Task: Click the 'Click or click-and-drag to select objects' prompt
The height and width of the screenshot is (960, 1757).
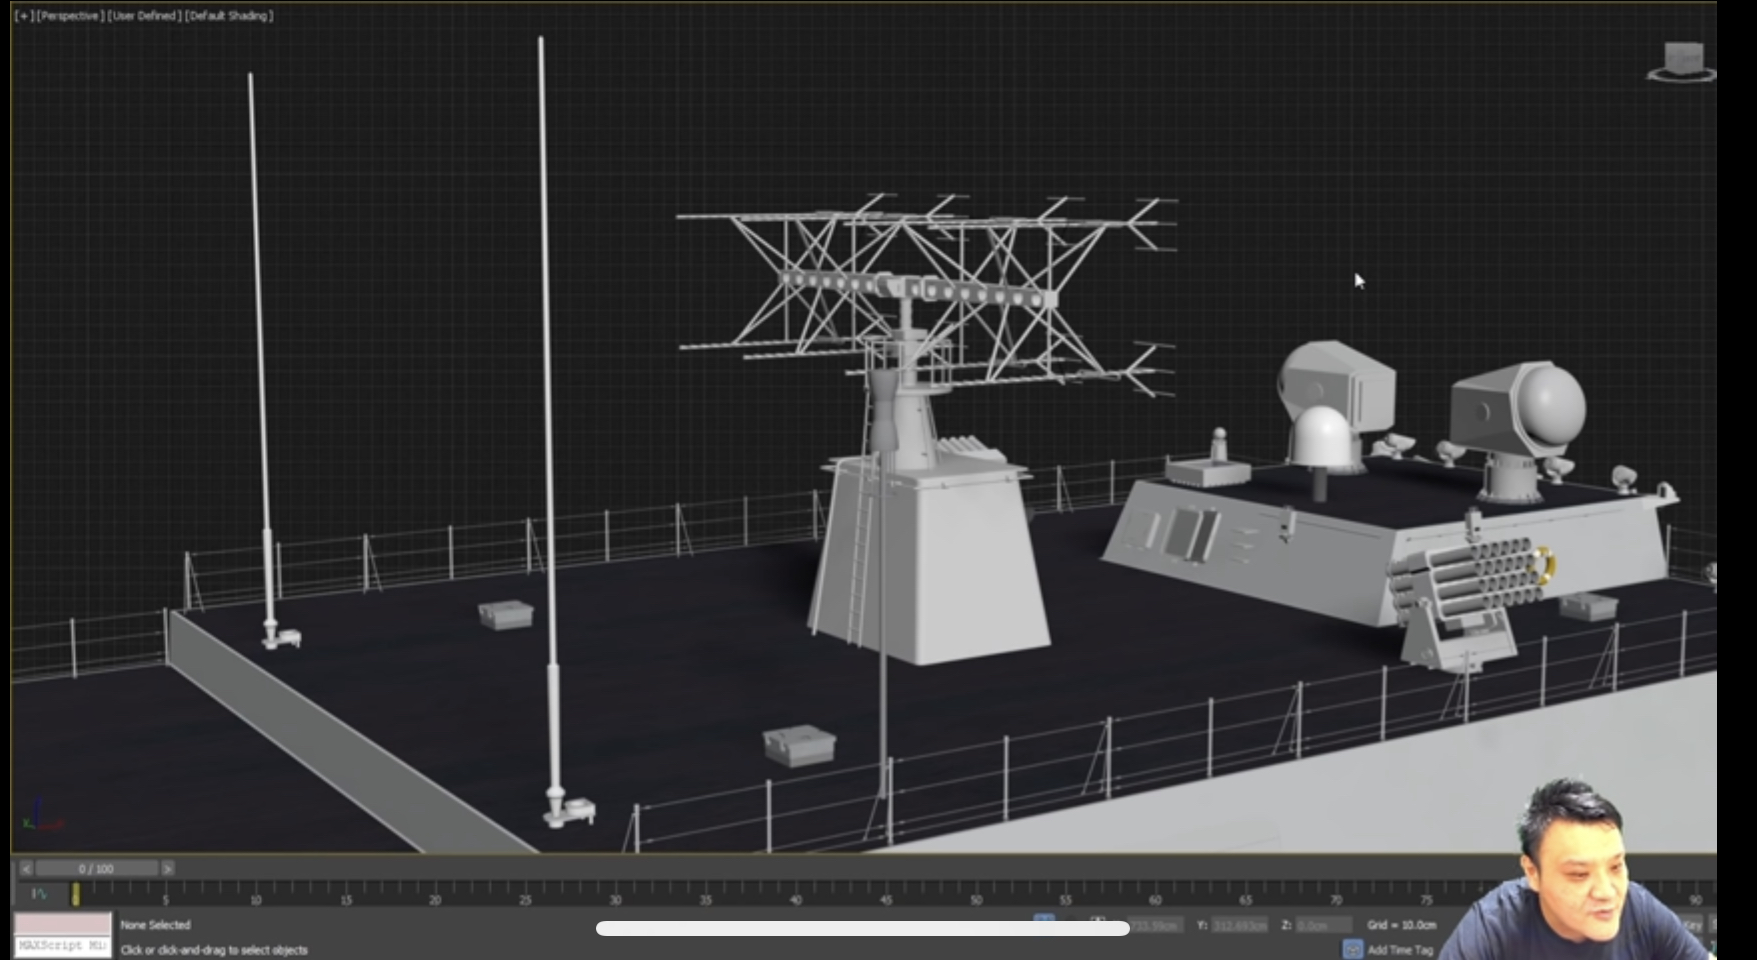Action: click(x=214, y=950)
